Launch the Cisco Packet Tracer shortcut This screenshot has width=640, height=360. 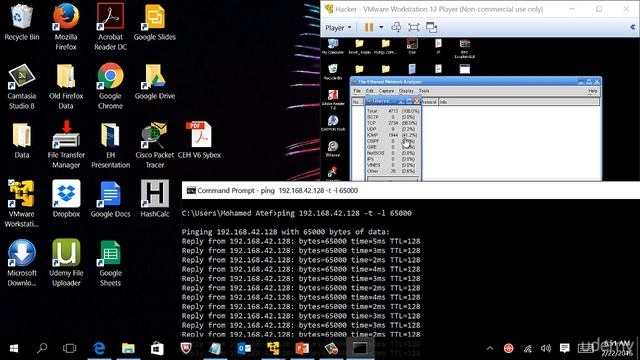154,146
